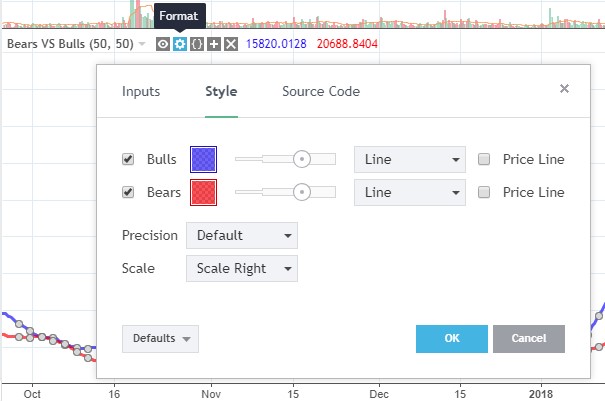Enable Price Line for Bulls
Image resolution: width=605 pixels, height=401 pixels.
coord(484,159)
